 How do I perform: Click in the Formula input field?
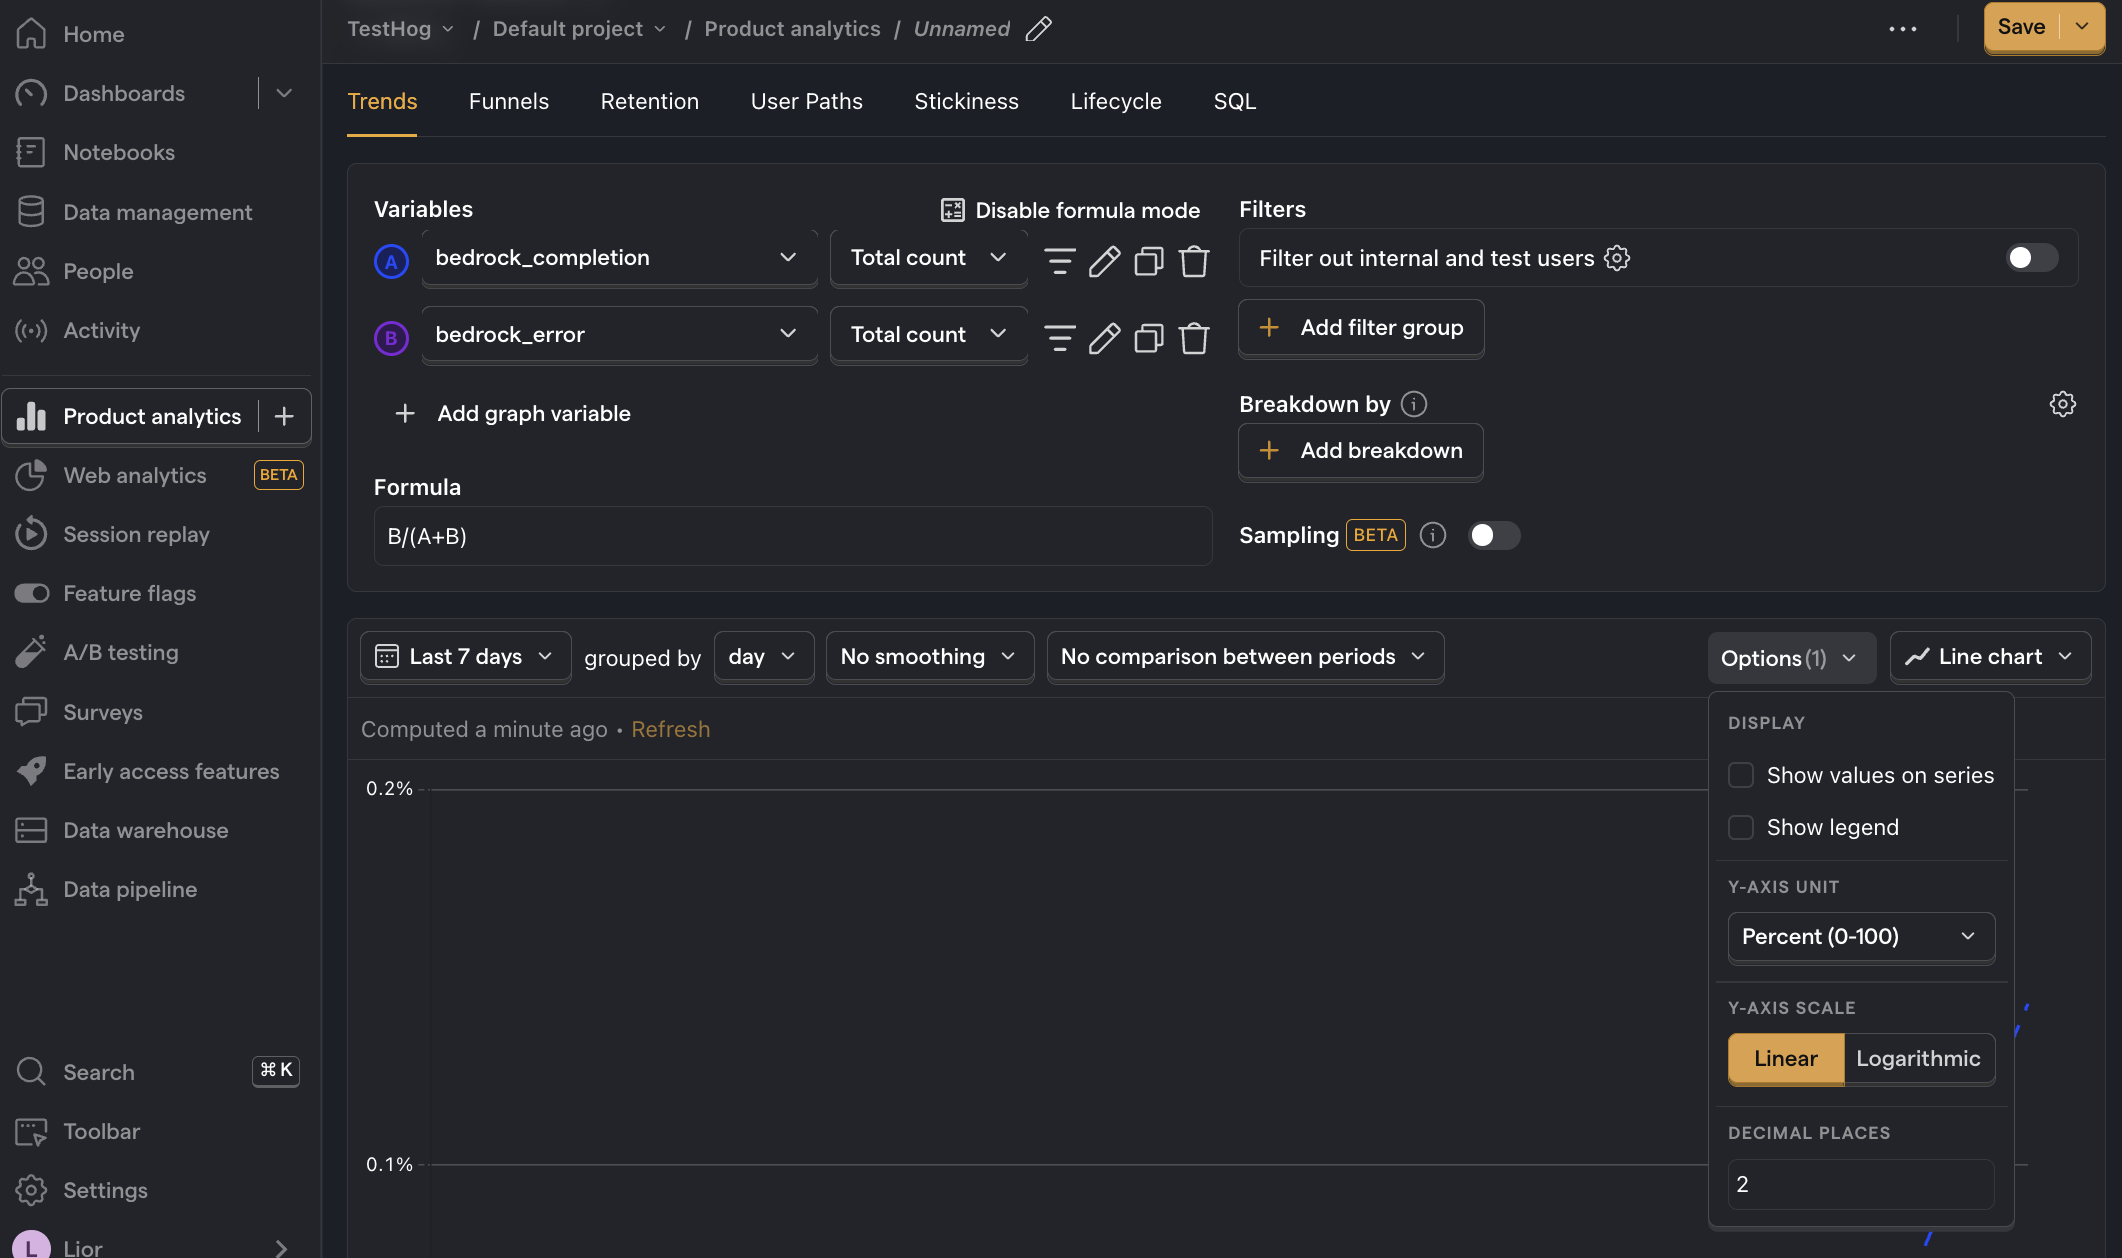793,536
